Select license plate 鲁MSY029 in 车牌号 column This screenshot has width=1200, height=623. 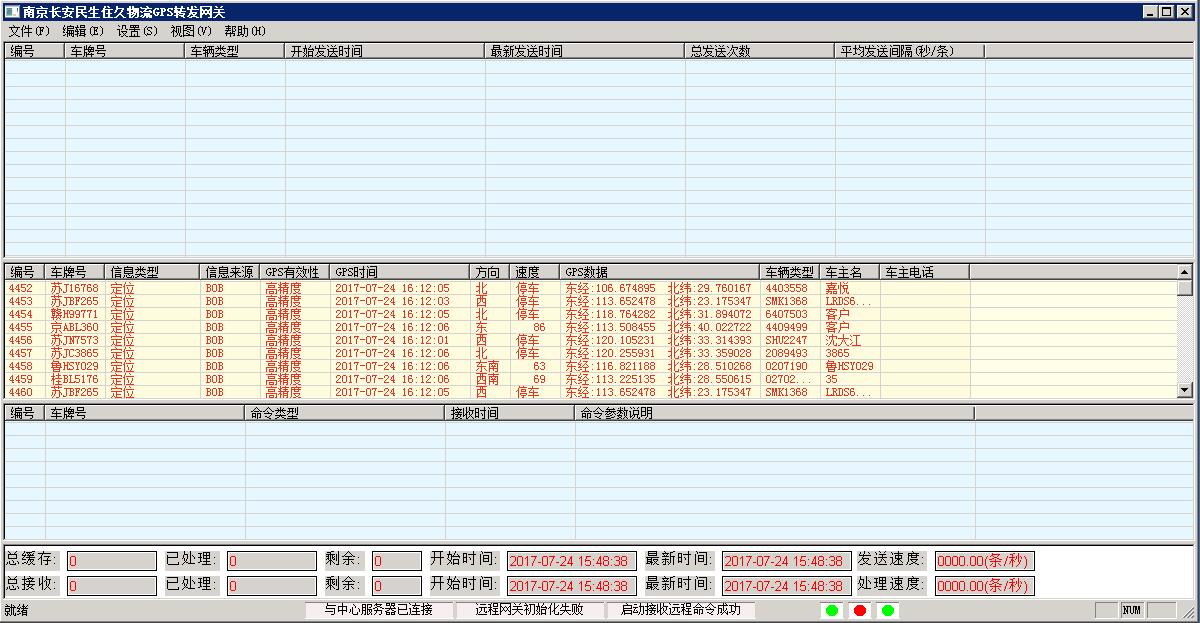click(75, 366)
